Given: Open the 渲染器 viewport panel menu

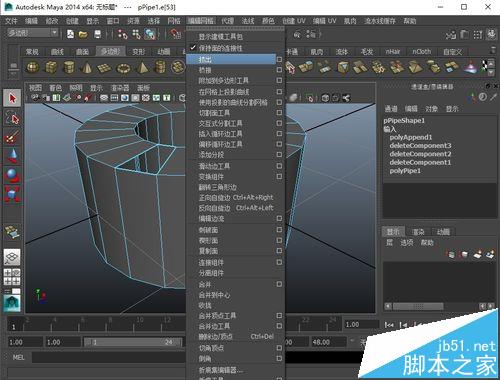Looking at the screenshot, I should [120, 88].
